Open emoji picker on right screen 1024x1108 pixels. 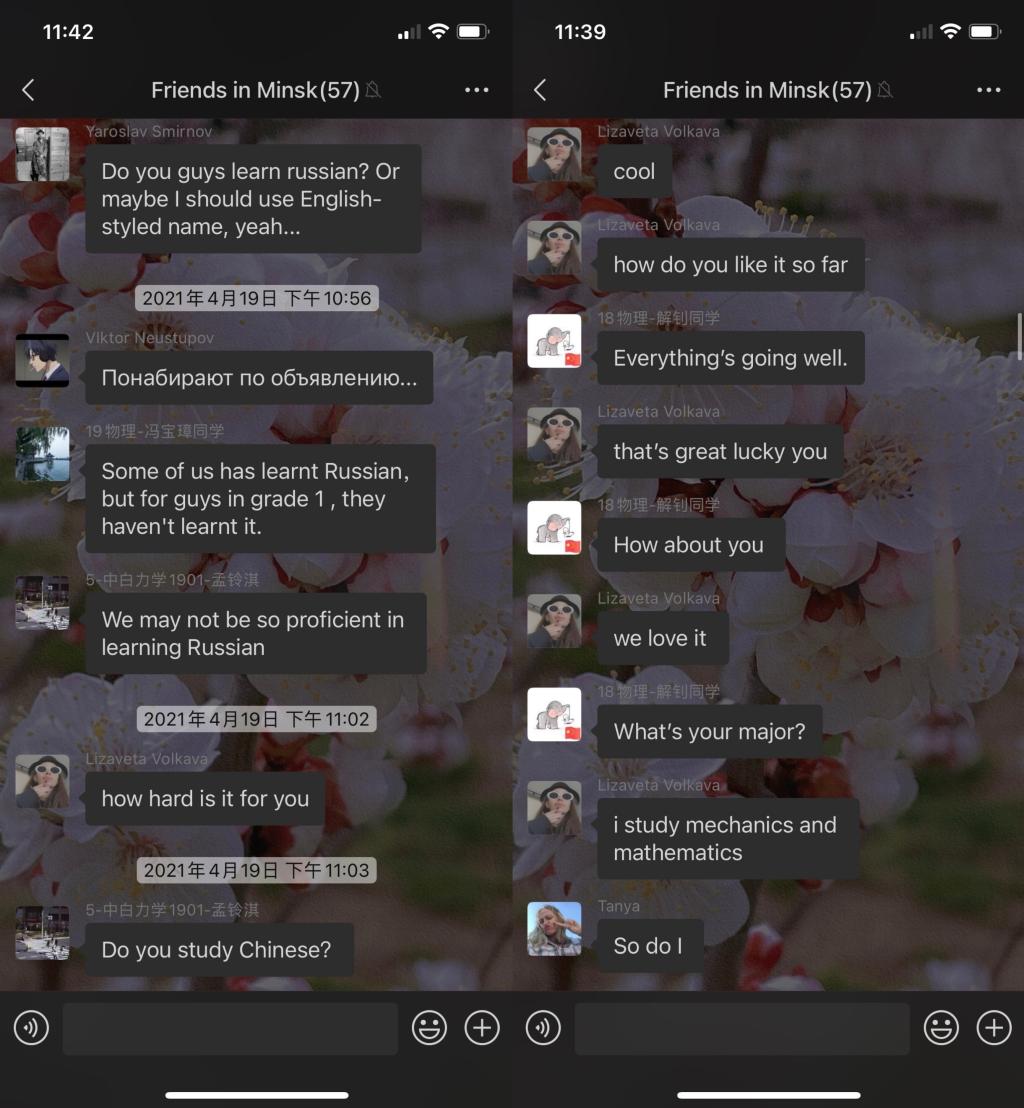coord(941,1028)
